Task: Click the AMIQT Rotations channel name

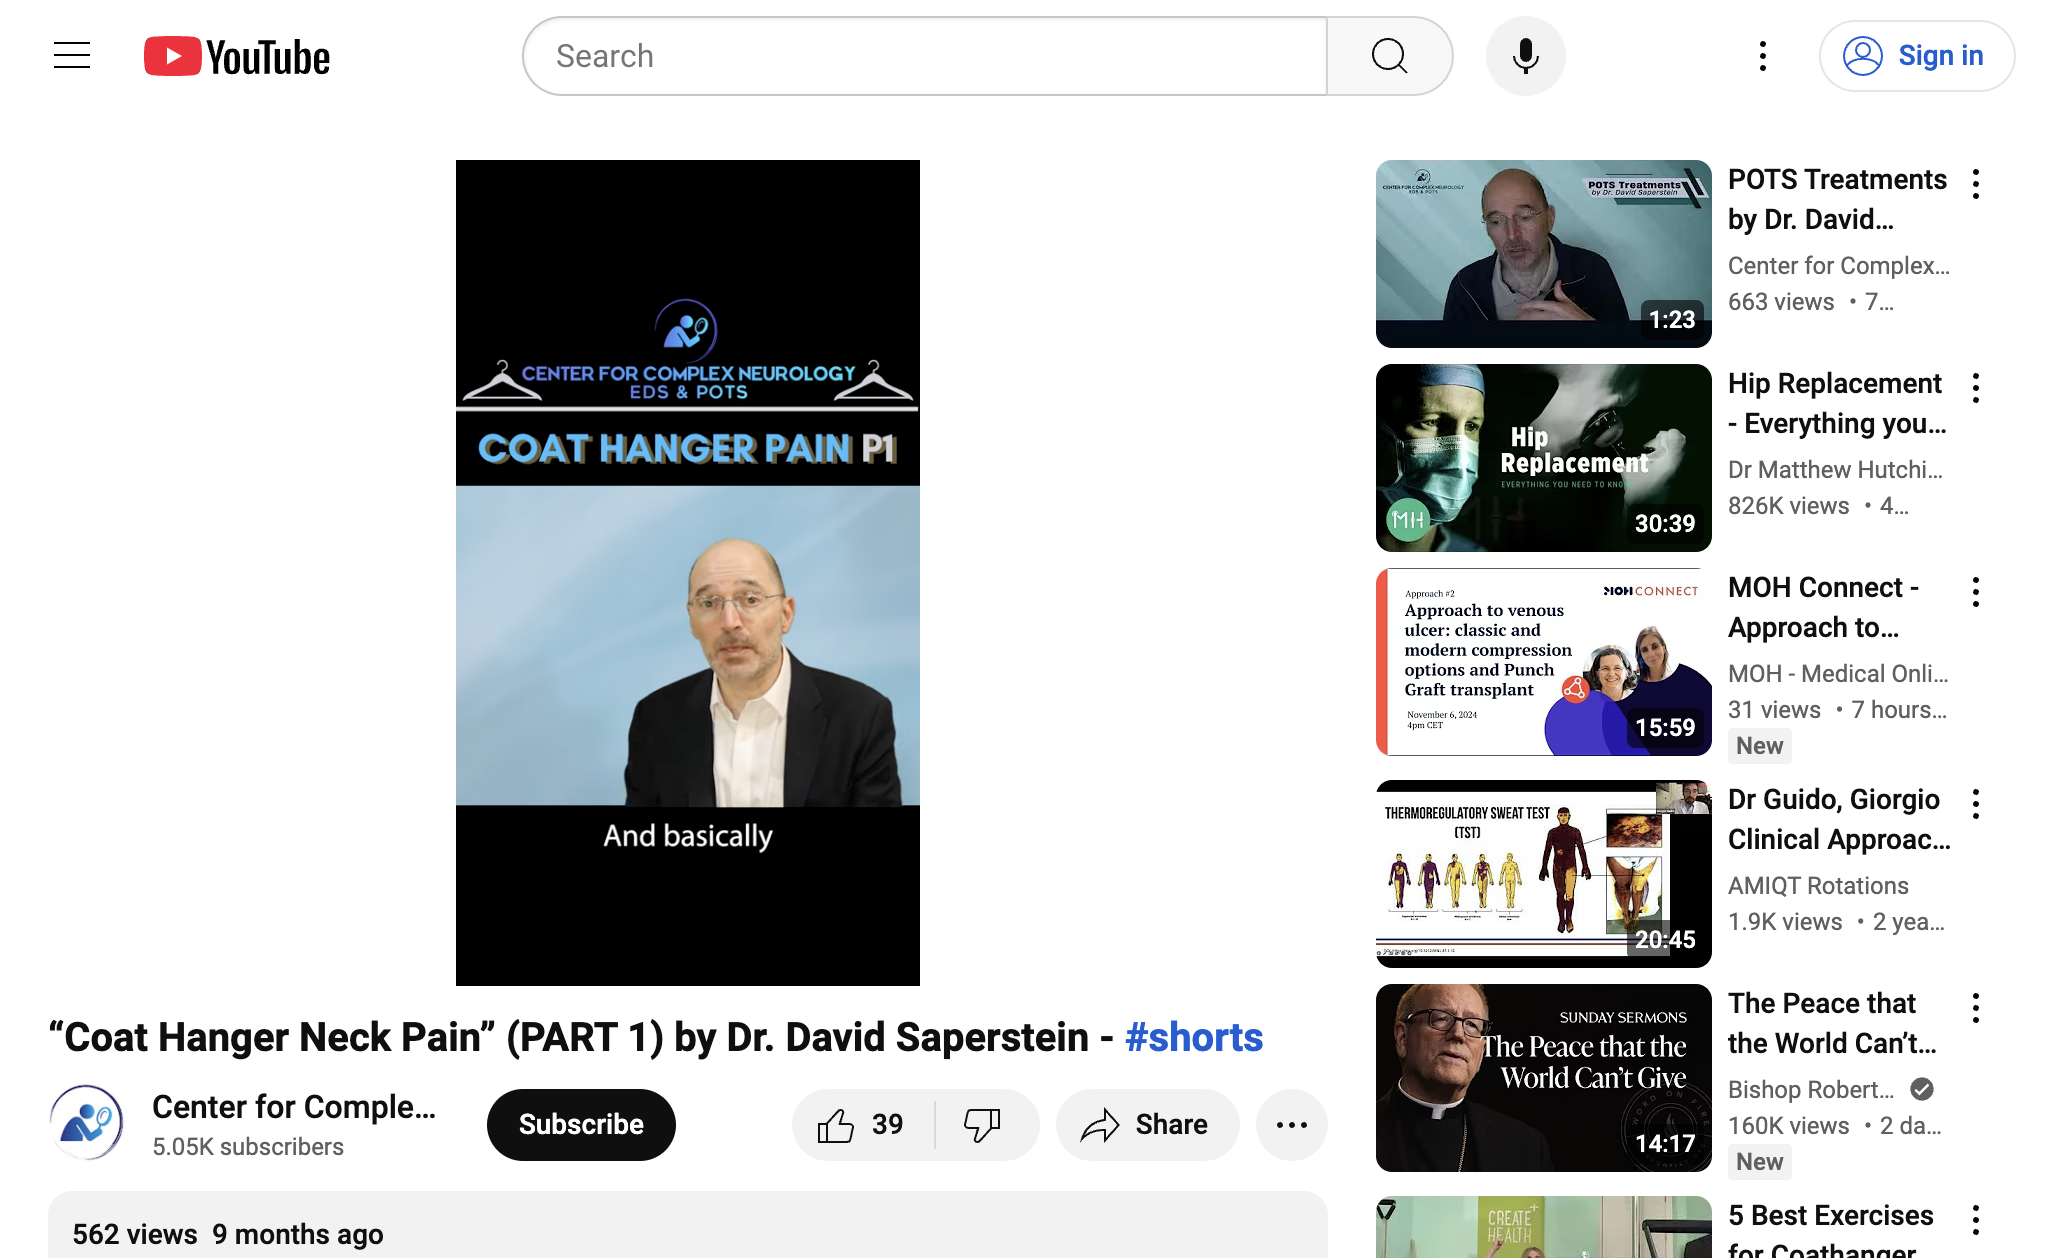Action: coord(1818,886)
